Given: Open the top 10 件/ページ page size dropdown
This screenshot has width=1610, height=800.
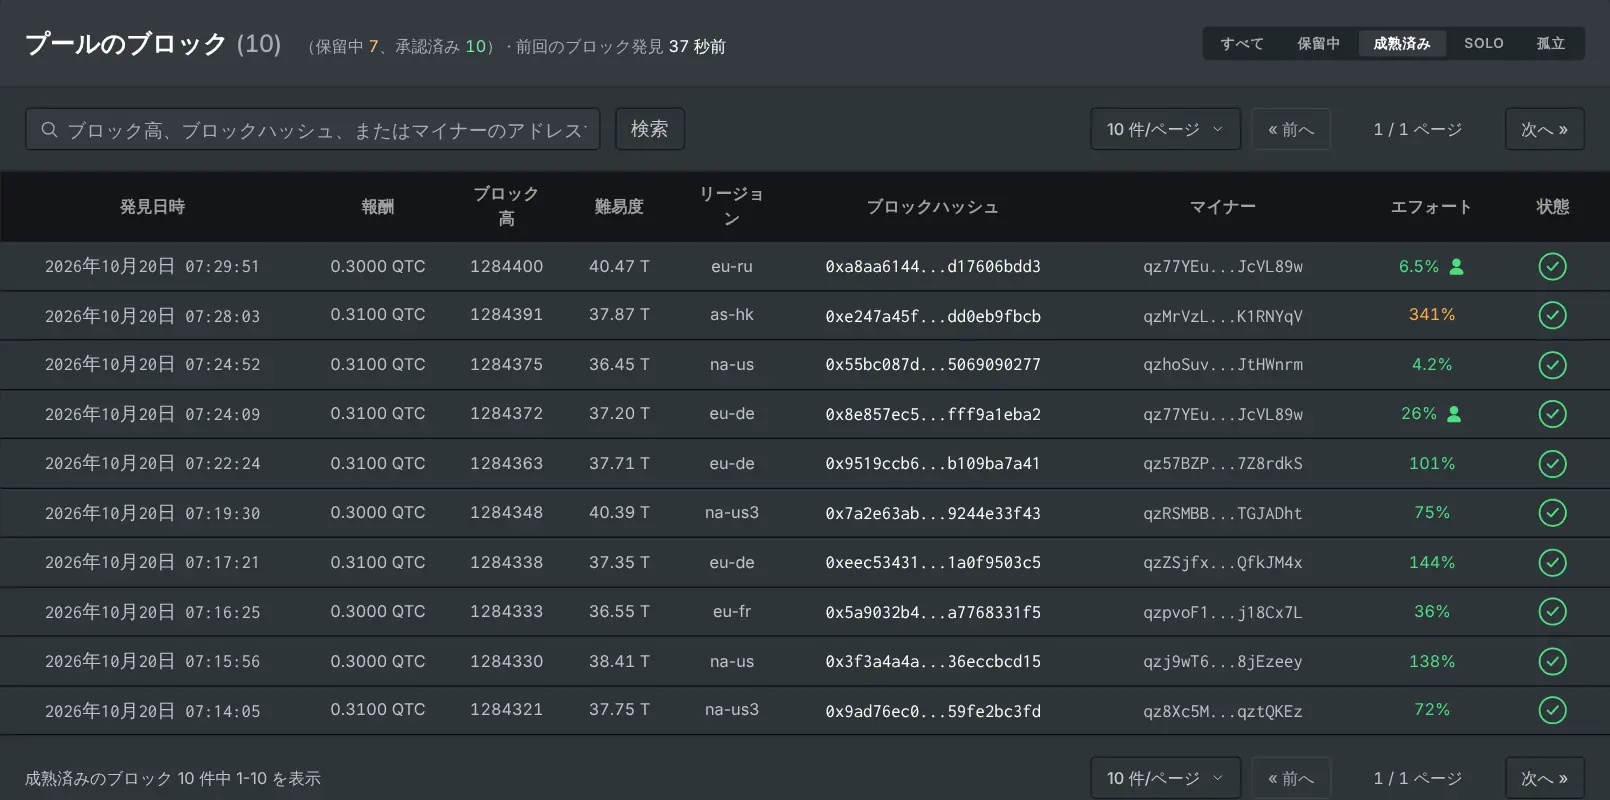Looking at the screenshot, I should coord(1165,129).
